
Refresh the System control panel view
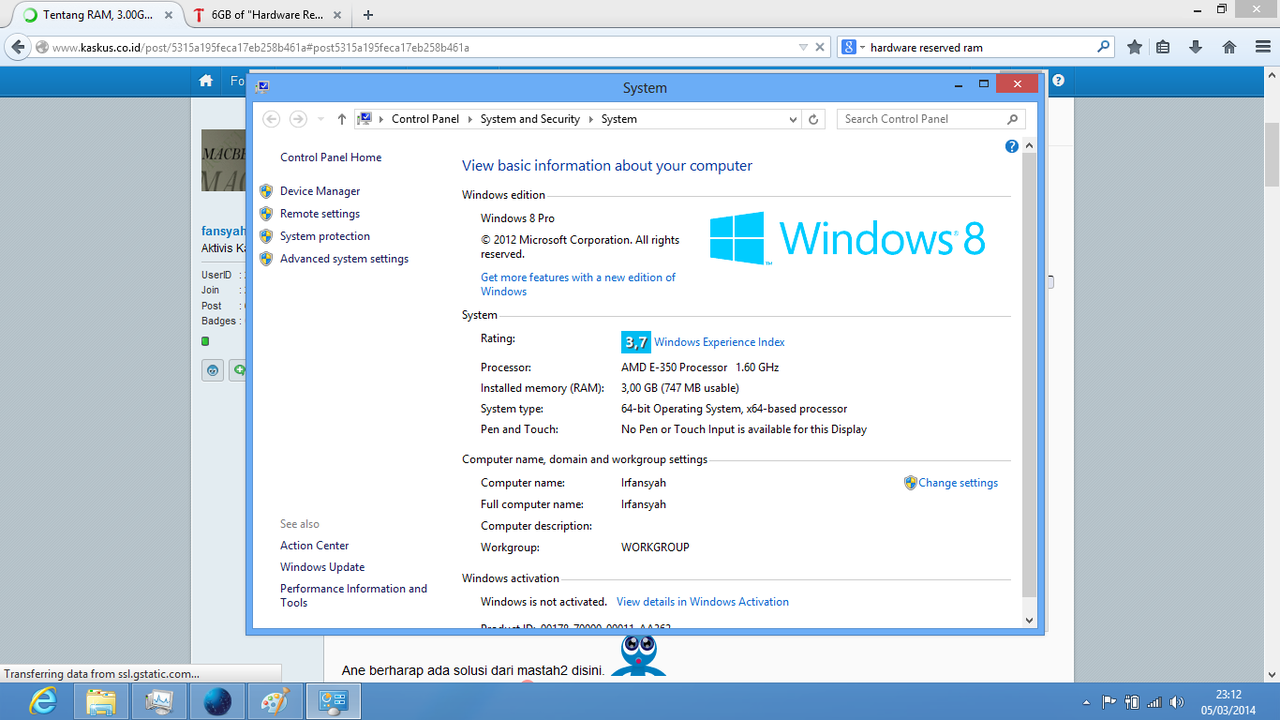point(814,119)
